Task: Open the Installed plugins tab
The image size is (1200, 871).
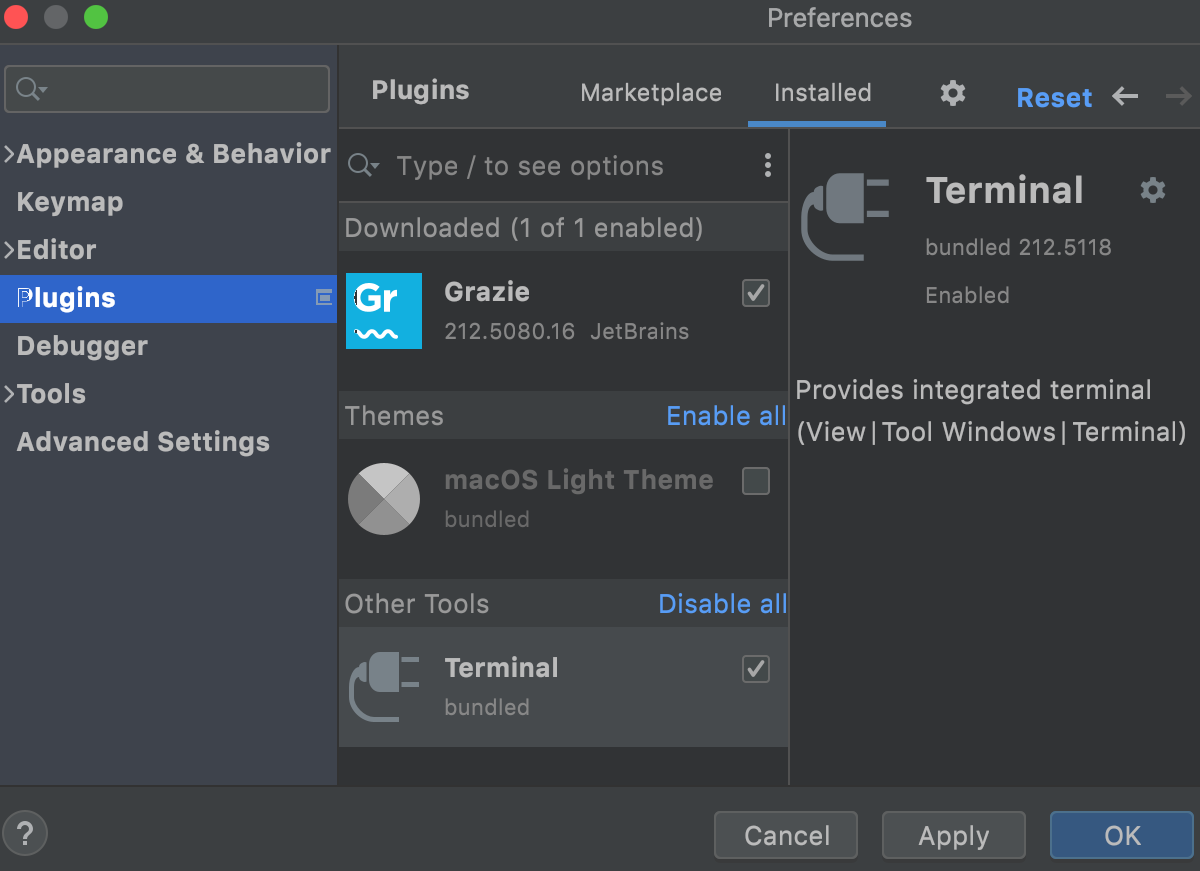Action: pyautogui.click(x=821, y=93)
